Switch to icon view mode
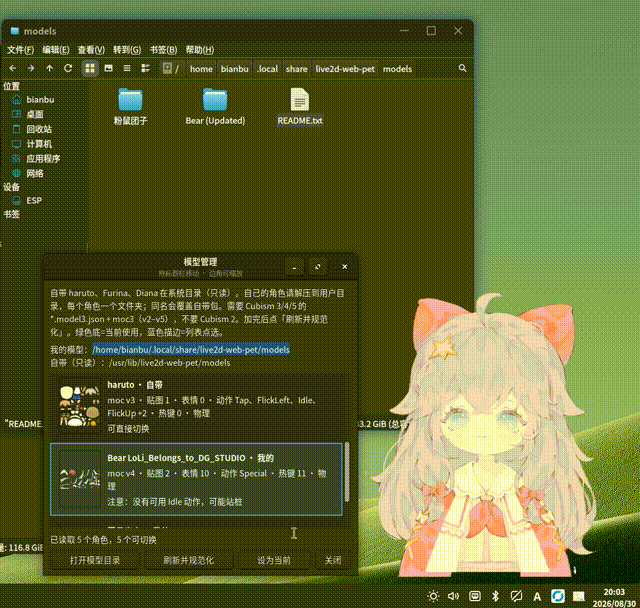Image resolution: width=640 pixels, height=608 pixels. 90,68
